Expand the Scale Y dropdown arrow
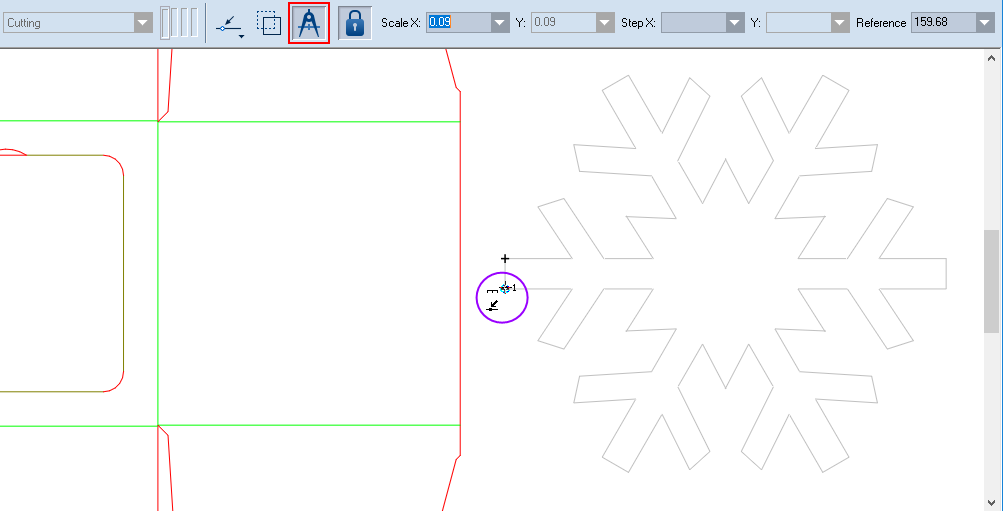 (x=604, y=23)
